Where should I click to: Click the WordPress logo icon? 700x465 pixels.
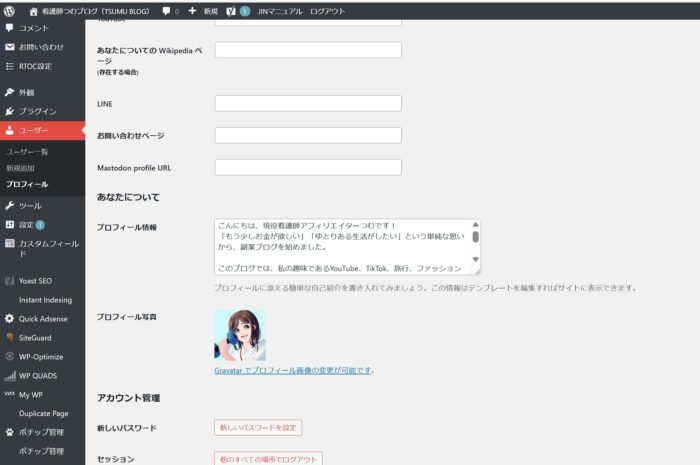point(9,11)
